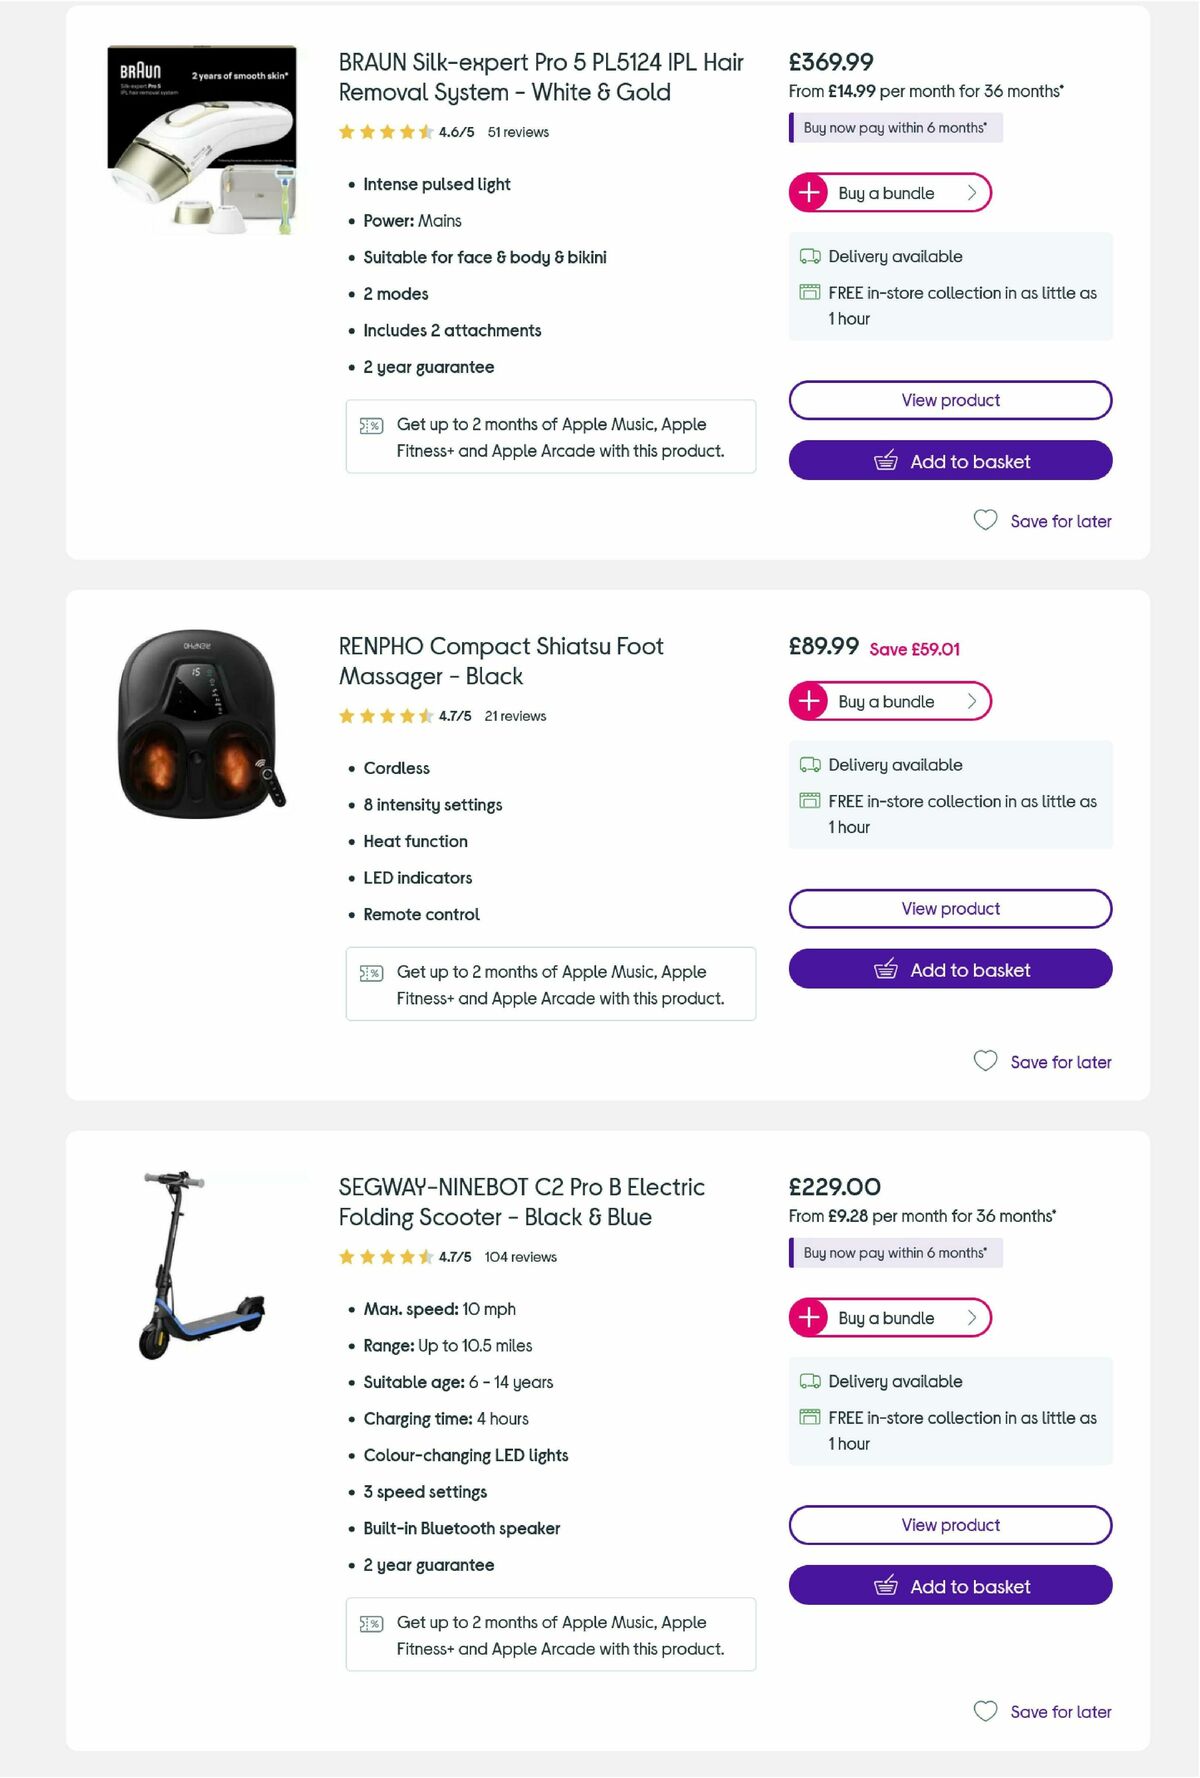Click the pink plus icon on BRAUN Buy a bundle
Image resolution: width=1200 pixels, height=1778 pixels.
(x=807, y=192)
